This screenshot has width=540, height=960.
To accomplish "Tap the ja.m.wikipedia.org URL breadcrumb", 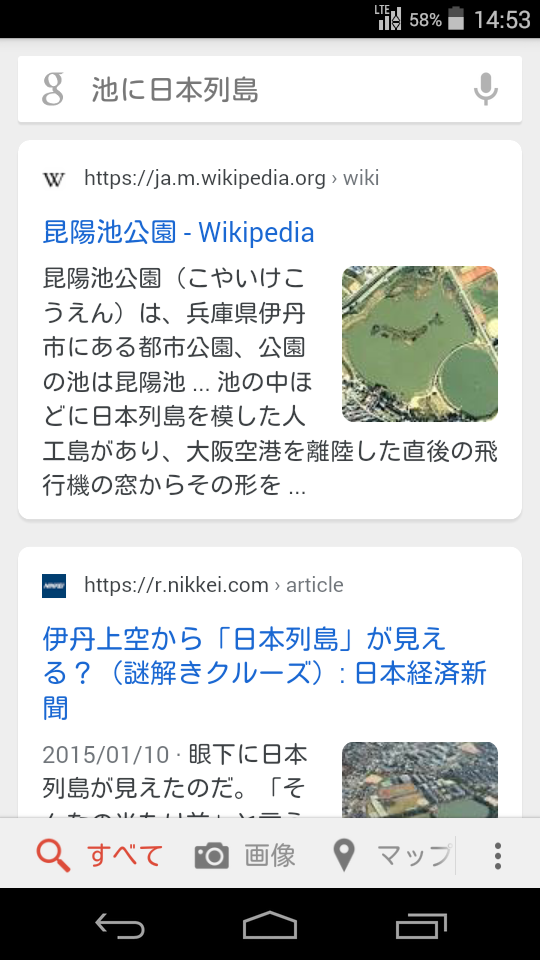I will [x=231, y=178].
